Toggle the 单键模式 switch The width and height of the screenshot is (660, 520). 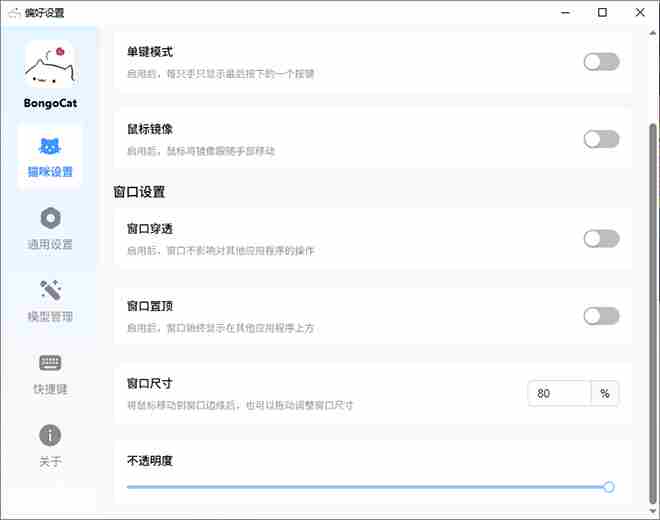601,62
